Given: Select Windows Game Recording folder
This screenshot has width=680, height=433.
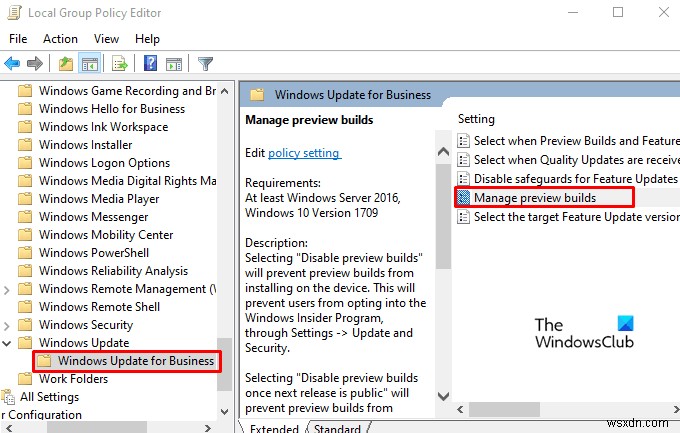Looking at the screenshot, I should [x=127, y=91].
